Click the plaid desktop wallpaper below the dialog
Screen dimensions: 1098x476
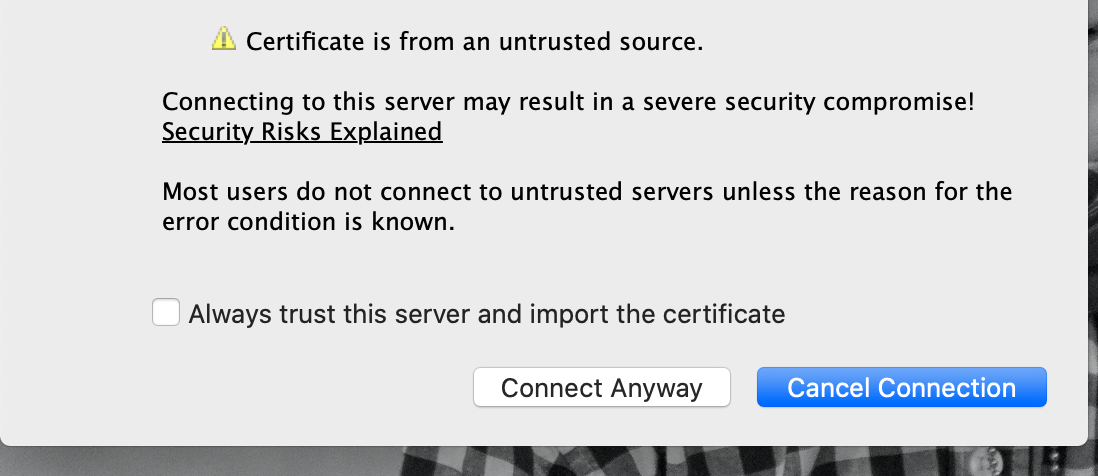click(700, 462)
